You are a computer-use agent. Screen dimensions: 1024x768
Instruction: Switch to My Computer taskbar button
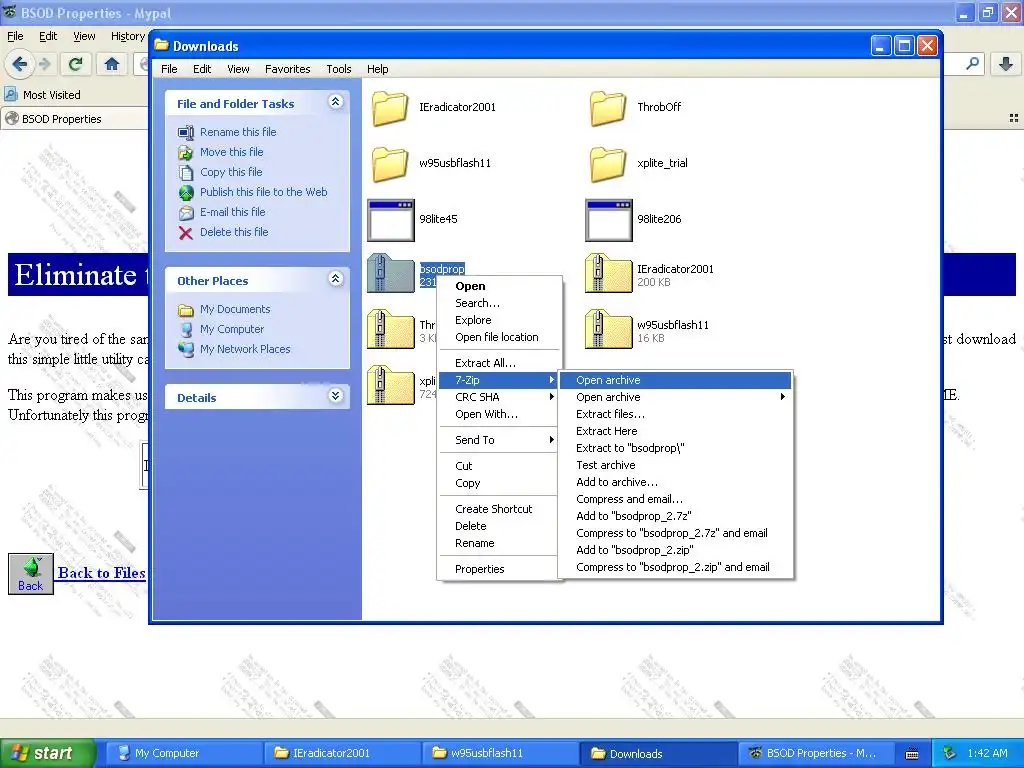click(x=183, y=753)
